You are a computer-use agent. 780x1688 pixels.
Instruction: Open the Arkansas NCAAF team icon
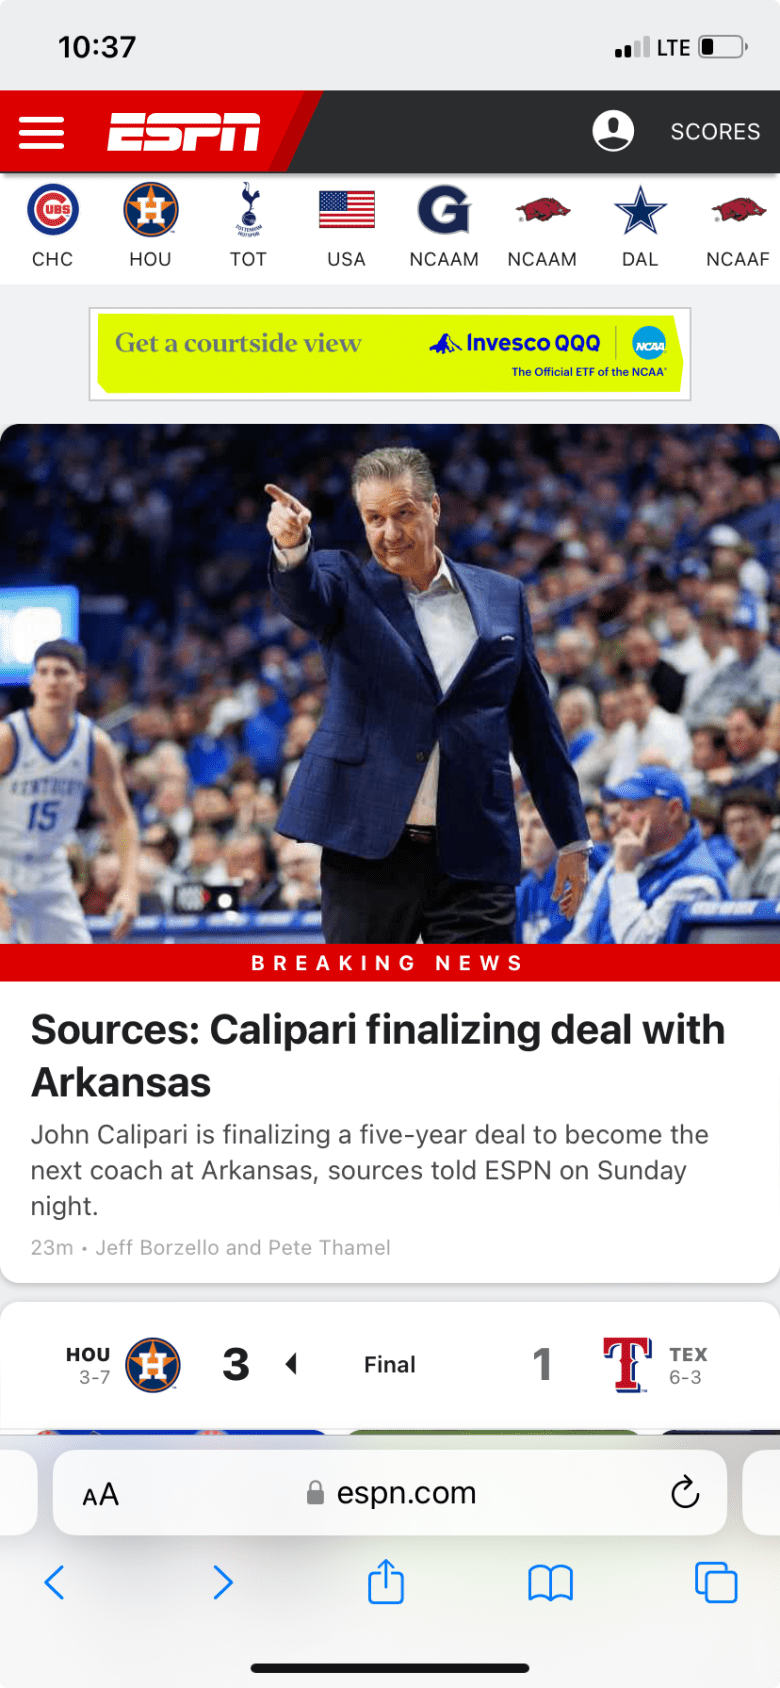[738, 227]
